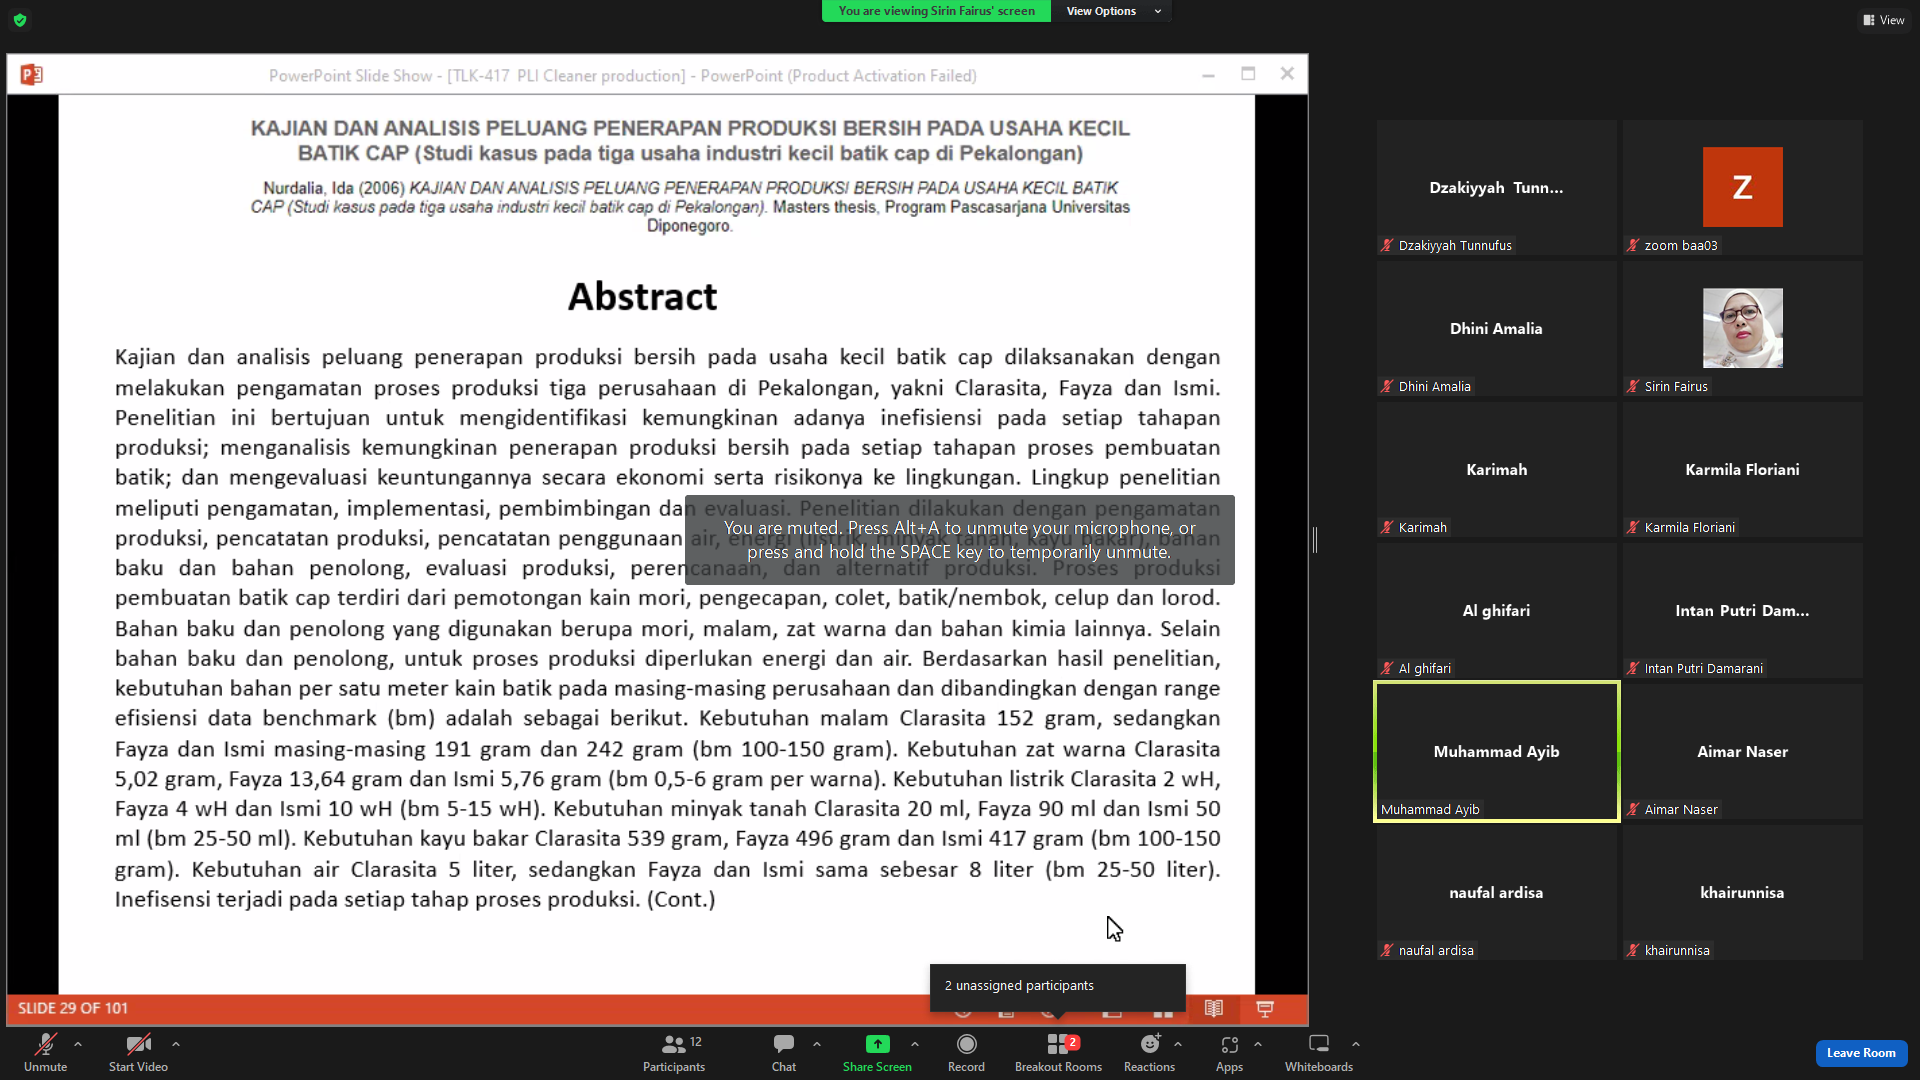Open the Chat panel
This screenshot has height=1080, width=1920.
tap(784, 1052)
